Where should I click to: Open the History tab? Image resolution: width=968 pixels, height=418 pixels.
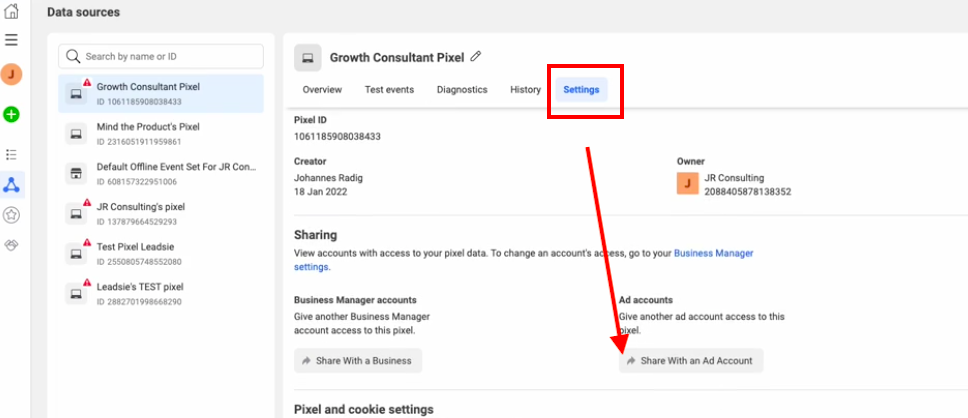click(x=525, y=90)
